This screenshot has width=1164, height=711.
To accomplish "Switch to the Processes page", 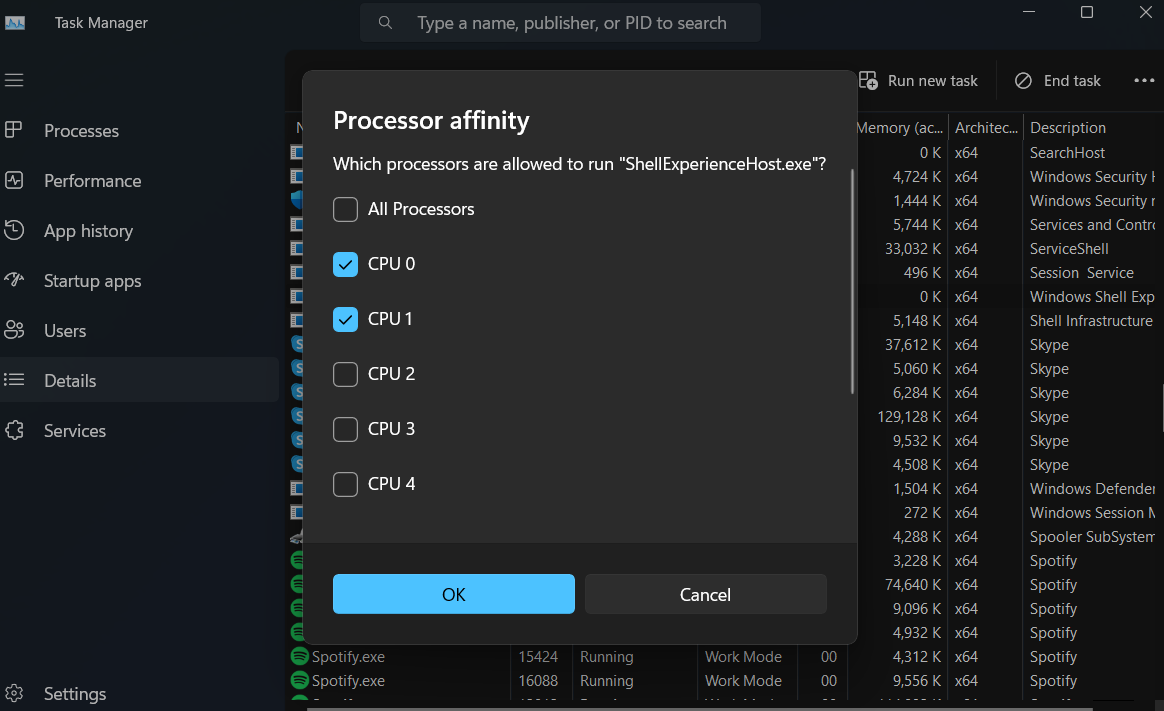I will (140, 131).
